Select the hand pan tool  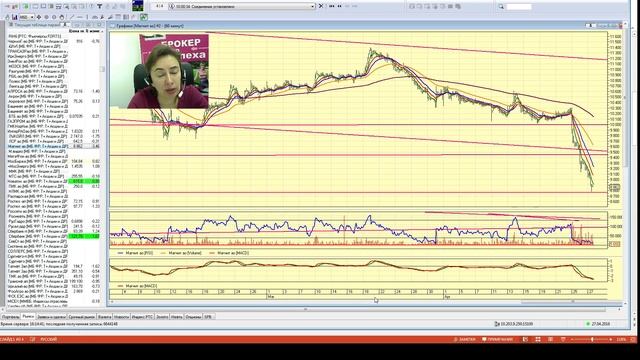(62, 17)
